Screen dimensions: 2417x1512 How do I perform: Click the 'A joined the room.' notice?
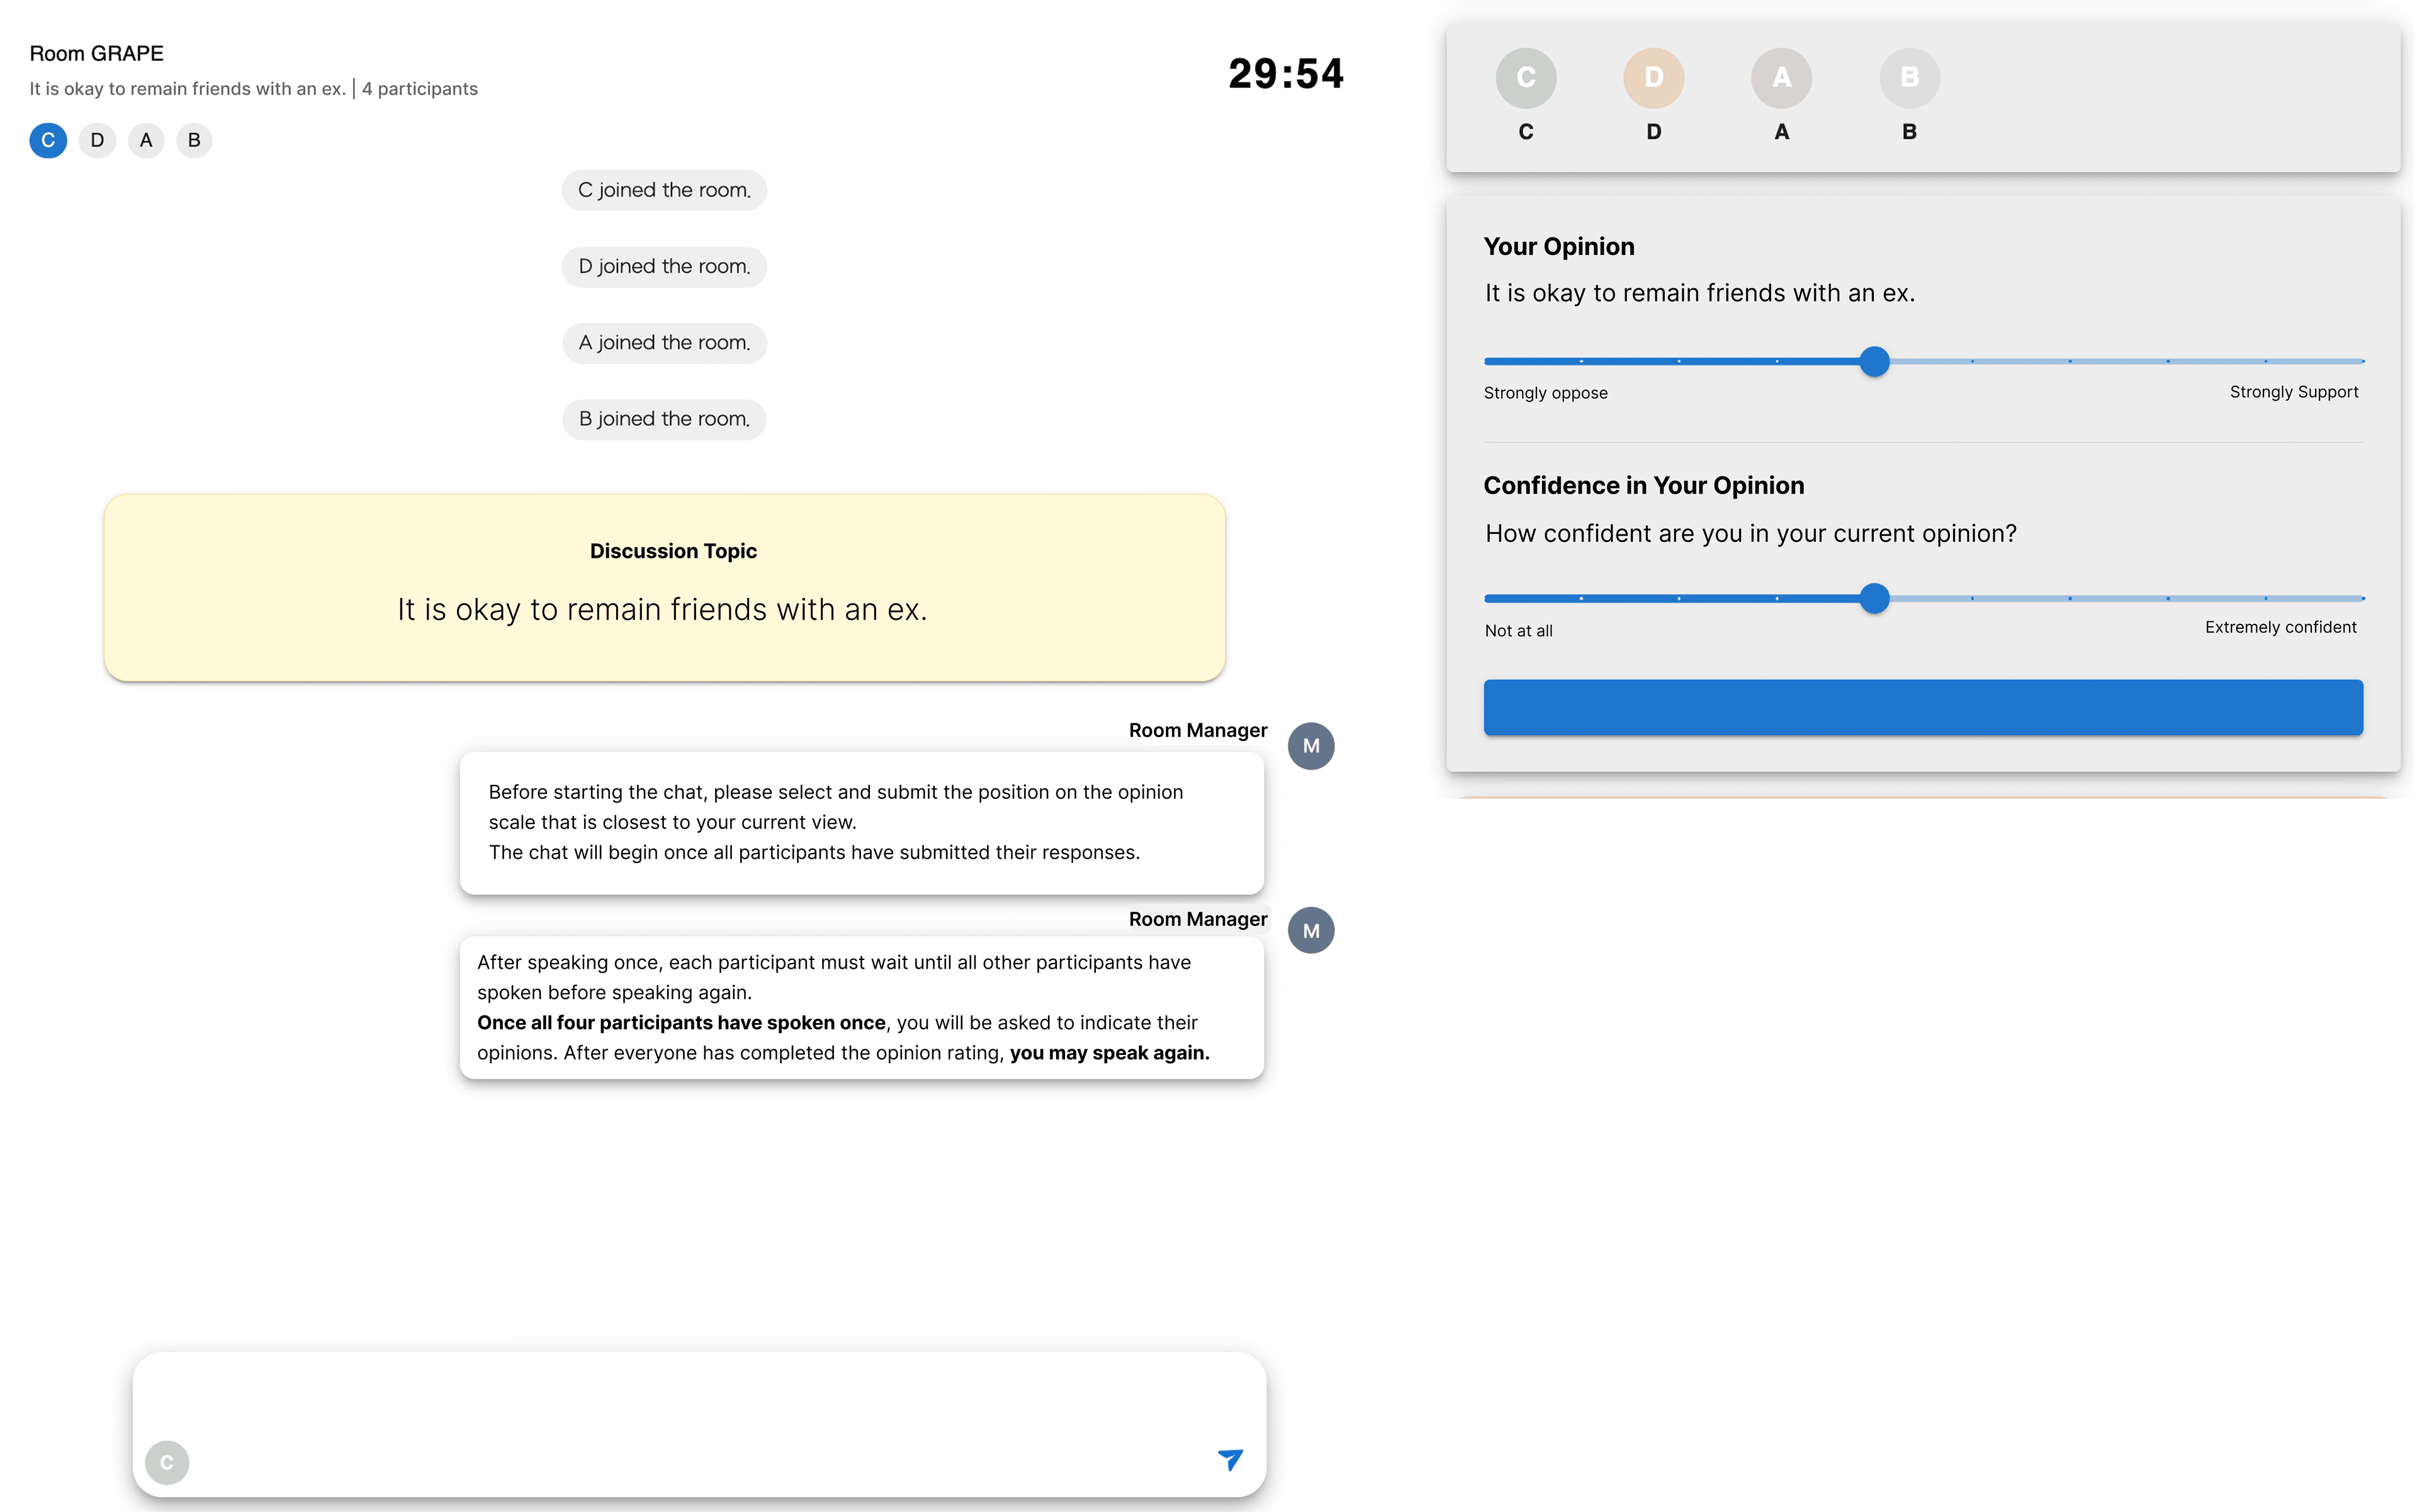[664, 343]
